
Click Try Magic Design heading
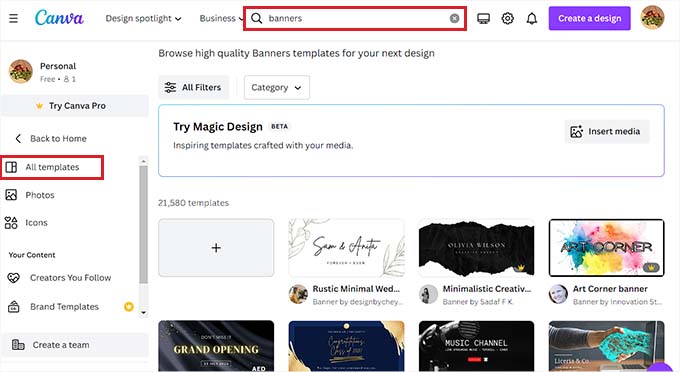tap(218, 127)
